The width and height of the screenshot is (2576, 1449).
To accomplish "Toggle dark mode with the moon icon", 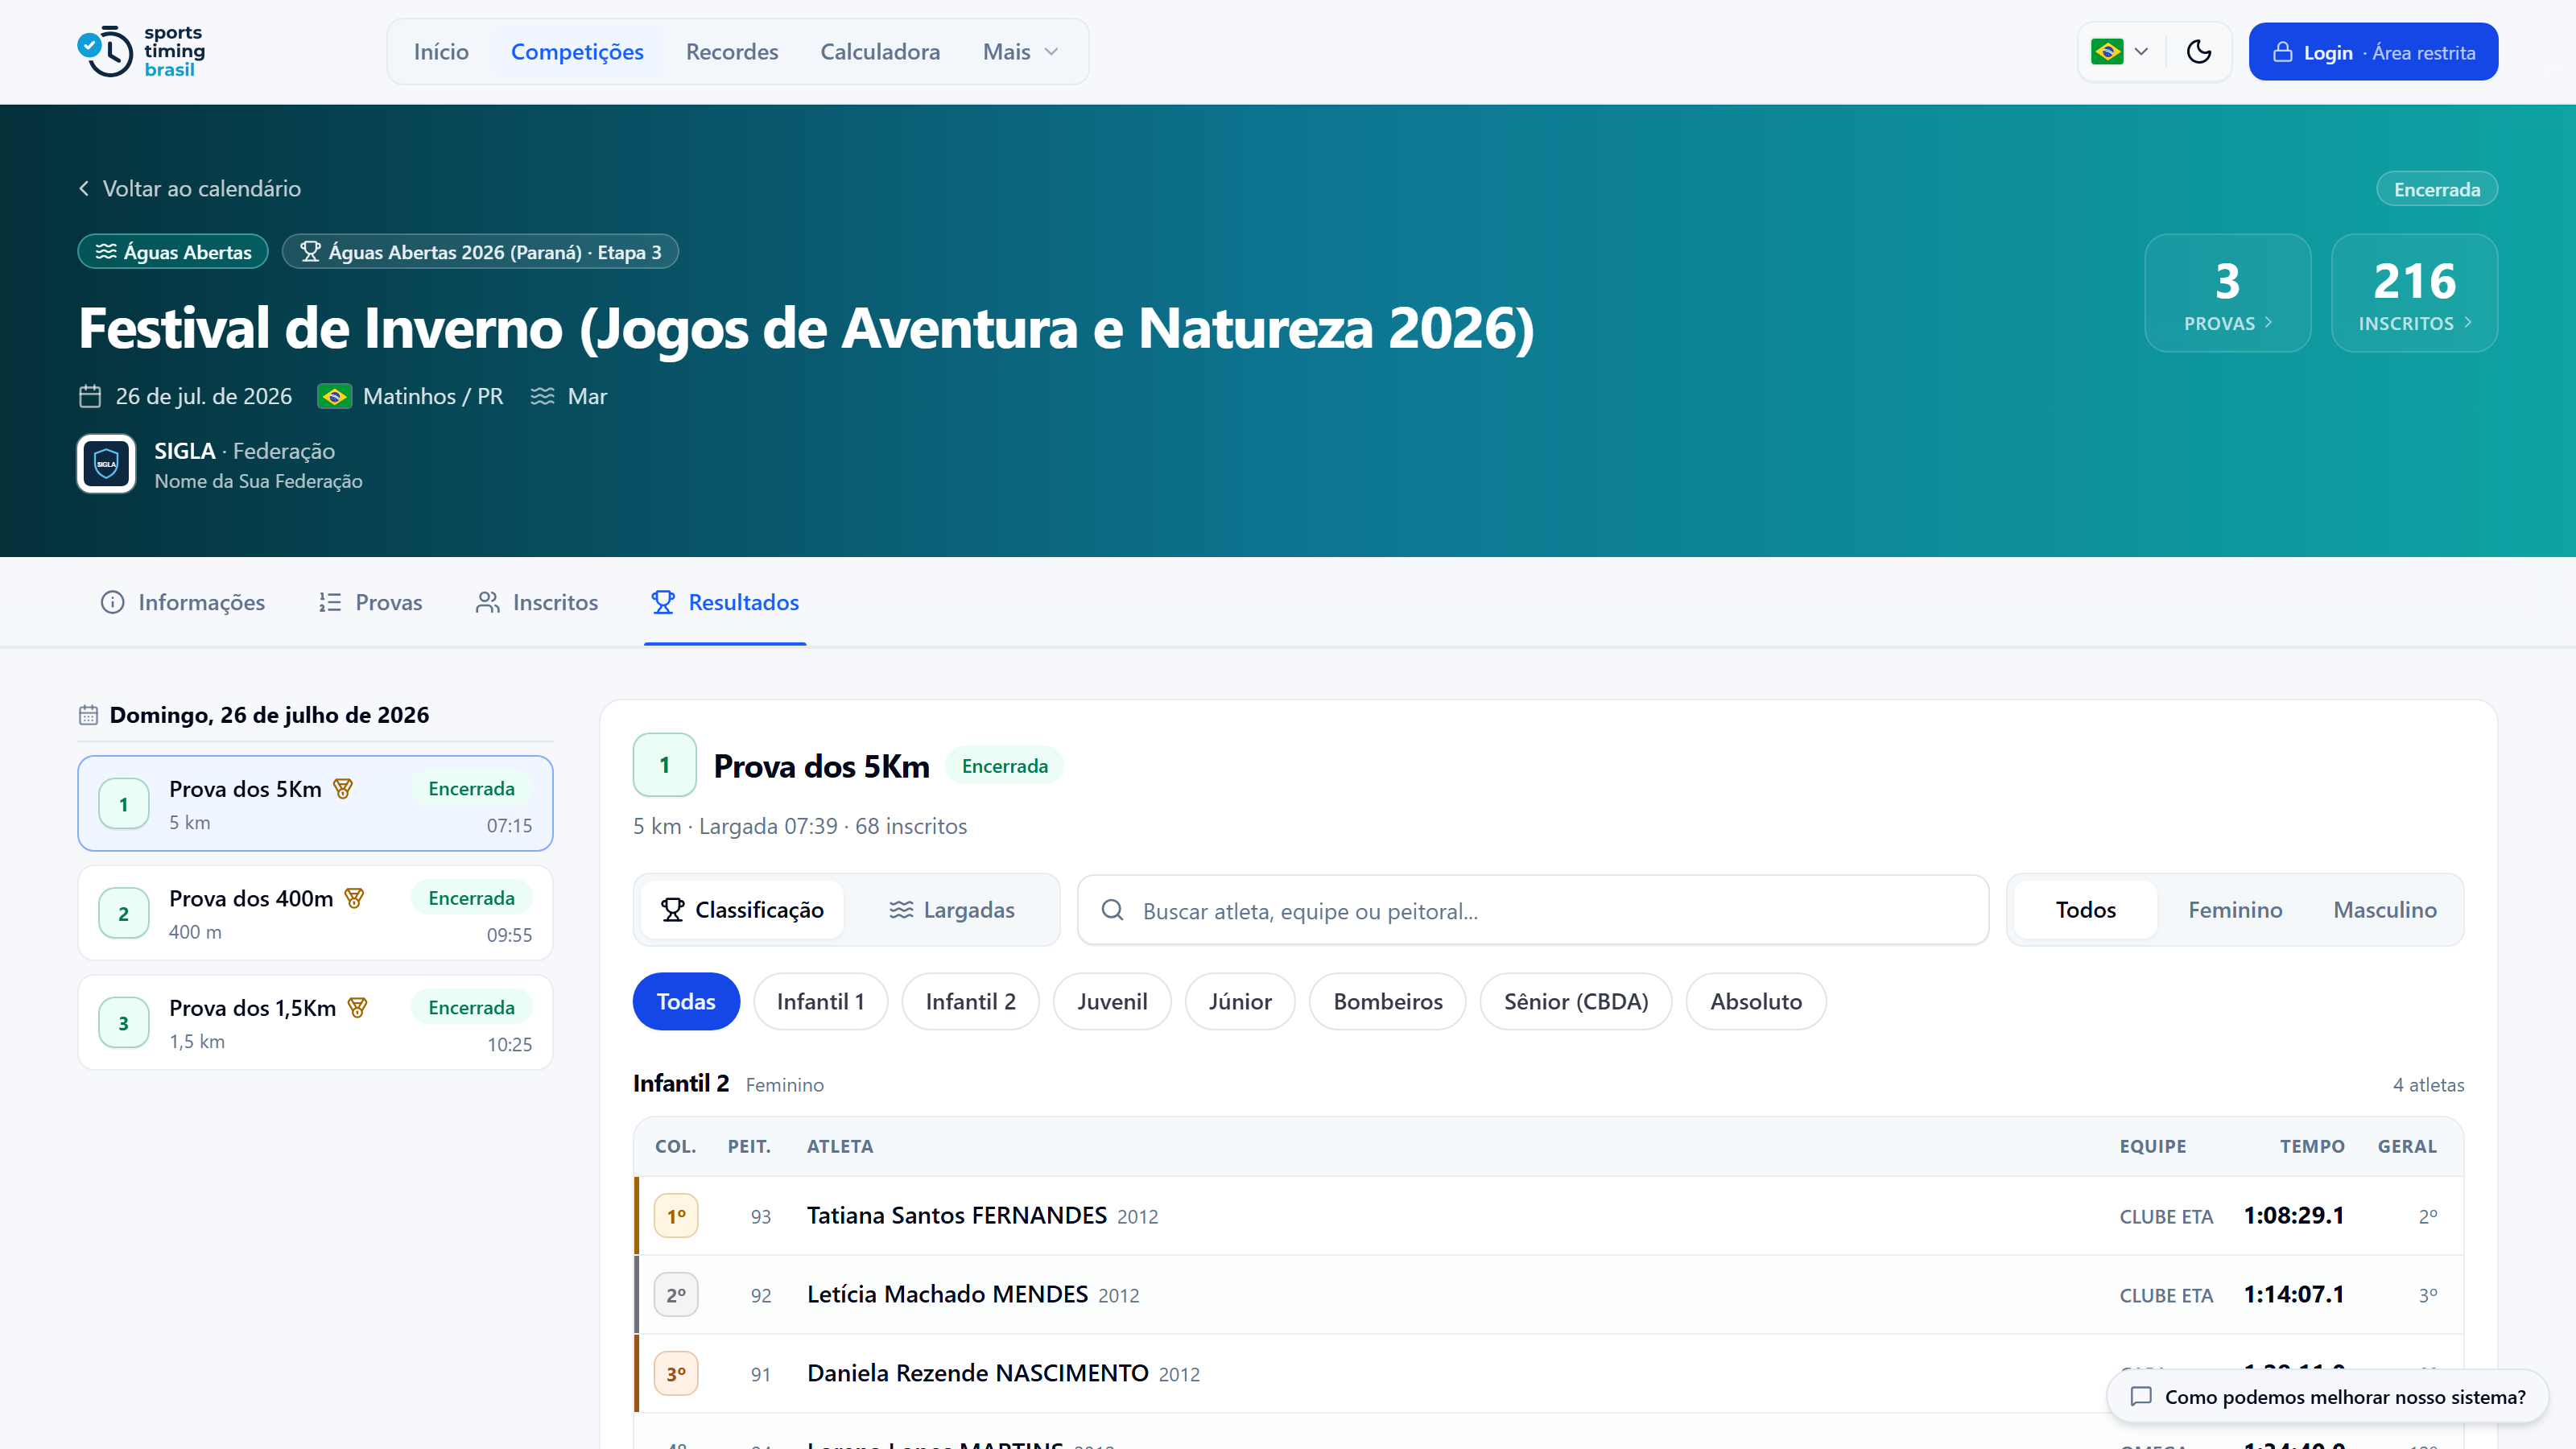I will (x=2198, y=52).
